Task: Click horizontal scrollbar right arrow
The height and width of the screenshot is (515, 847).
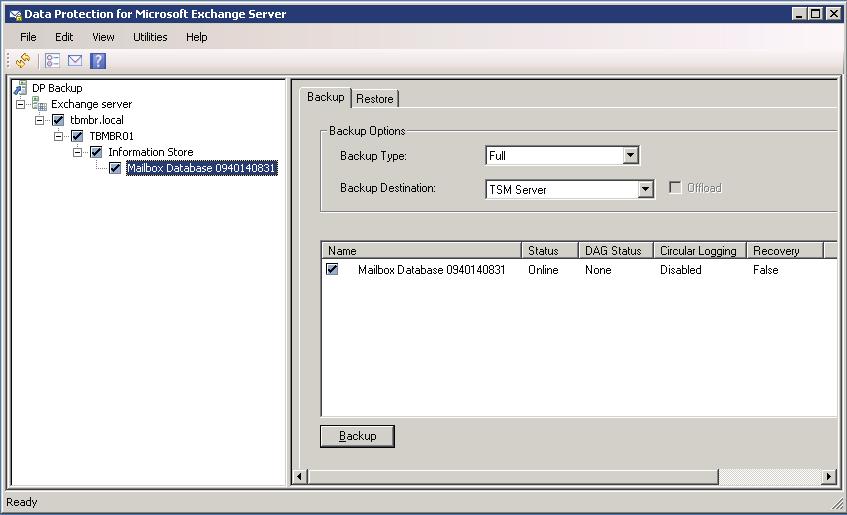Action: (829, 477)
